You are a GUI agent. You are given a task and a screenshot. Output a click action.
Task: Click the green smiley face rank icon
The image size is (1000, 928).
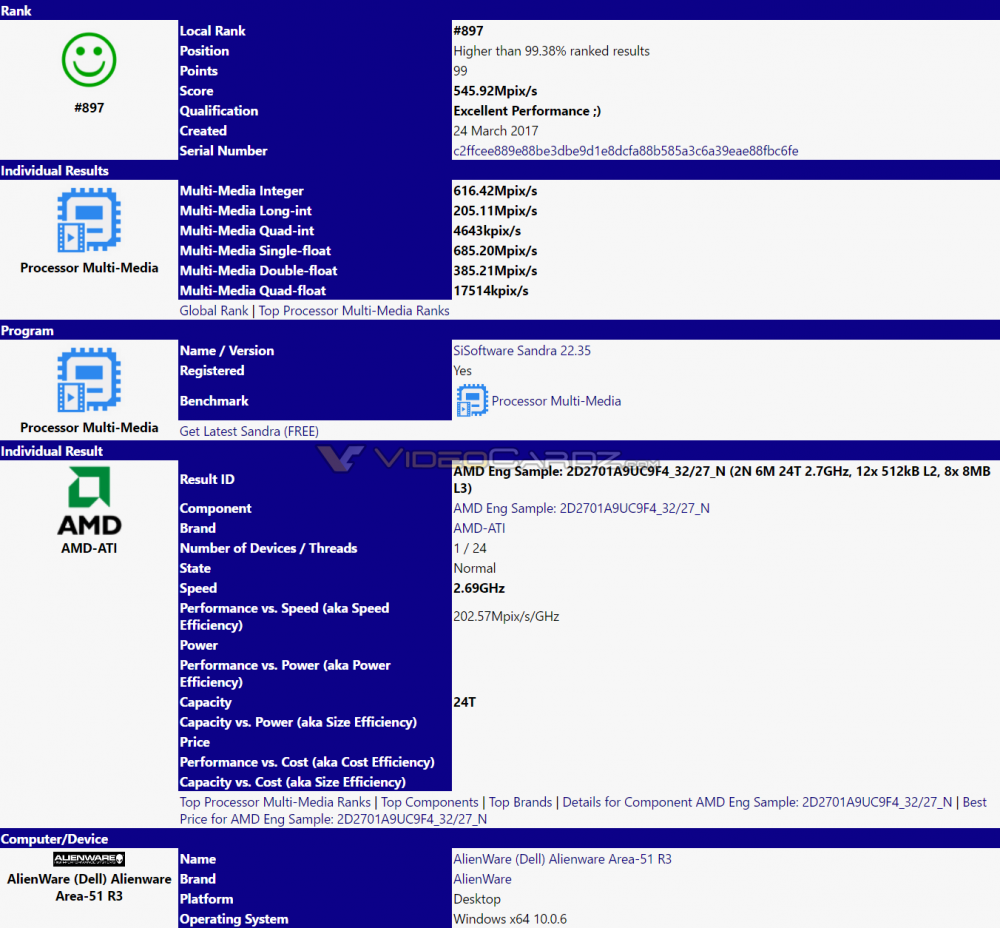[89, 60]
